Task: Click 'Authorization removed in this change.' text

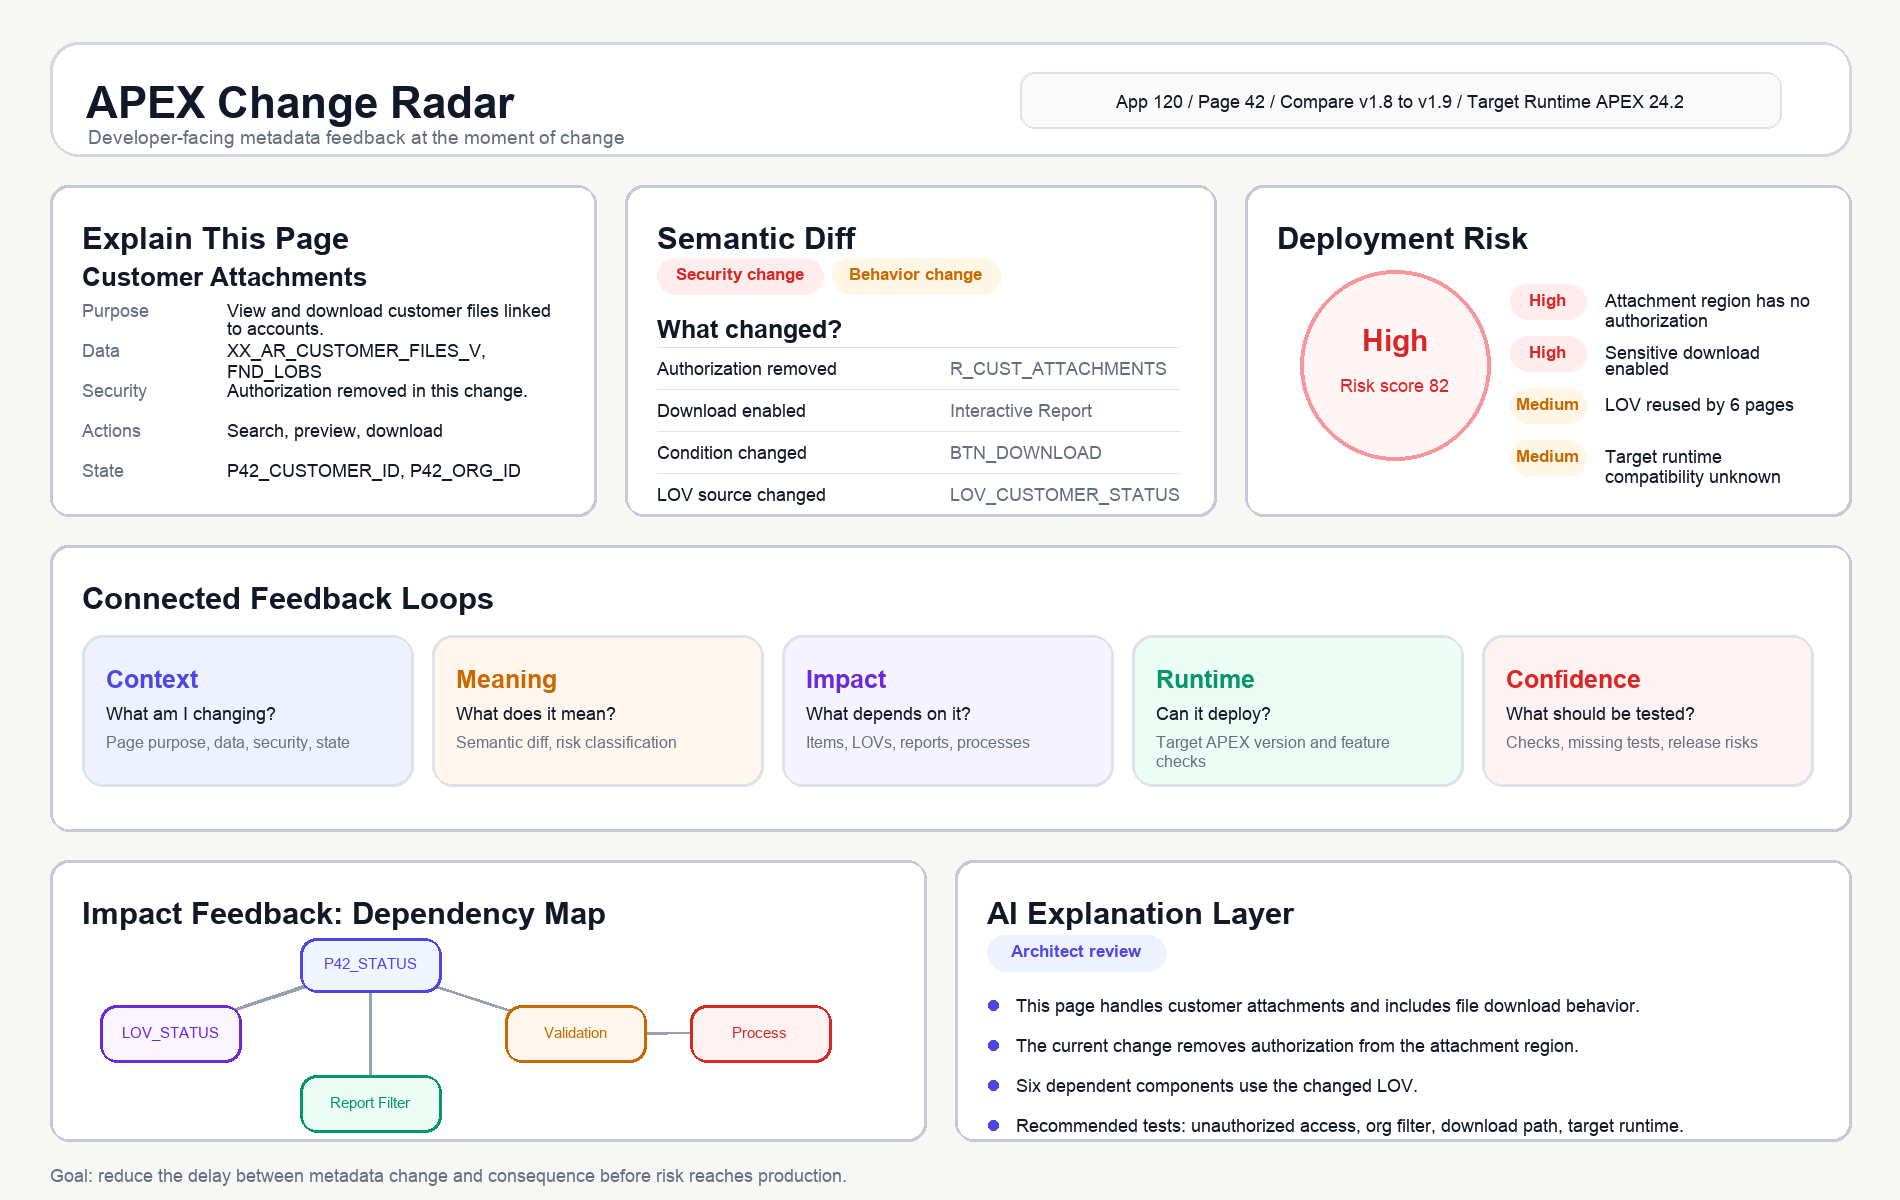Action: coord(377,391)
